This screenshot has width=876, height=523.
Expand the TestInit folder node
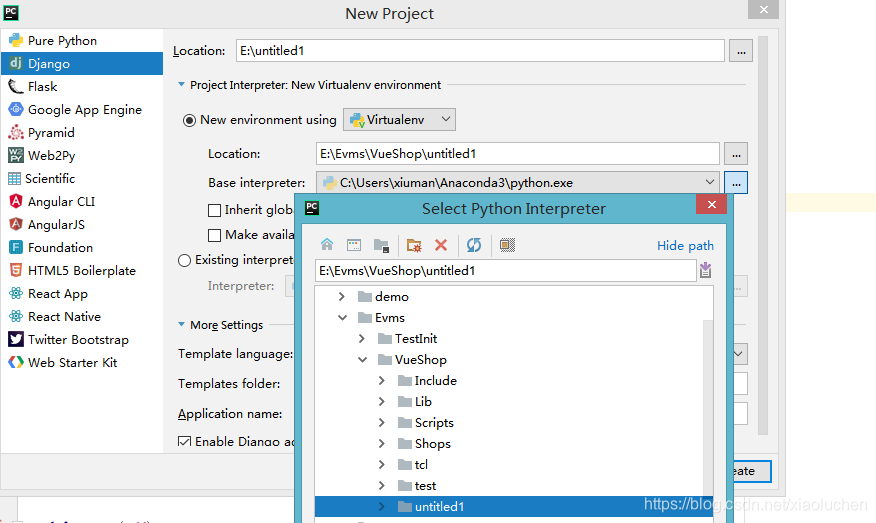[x=361, y=339]
